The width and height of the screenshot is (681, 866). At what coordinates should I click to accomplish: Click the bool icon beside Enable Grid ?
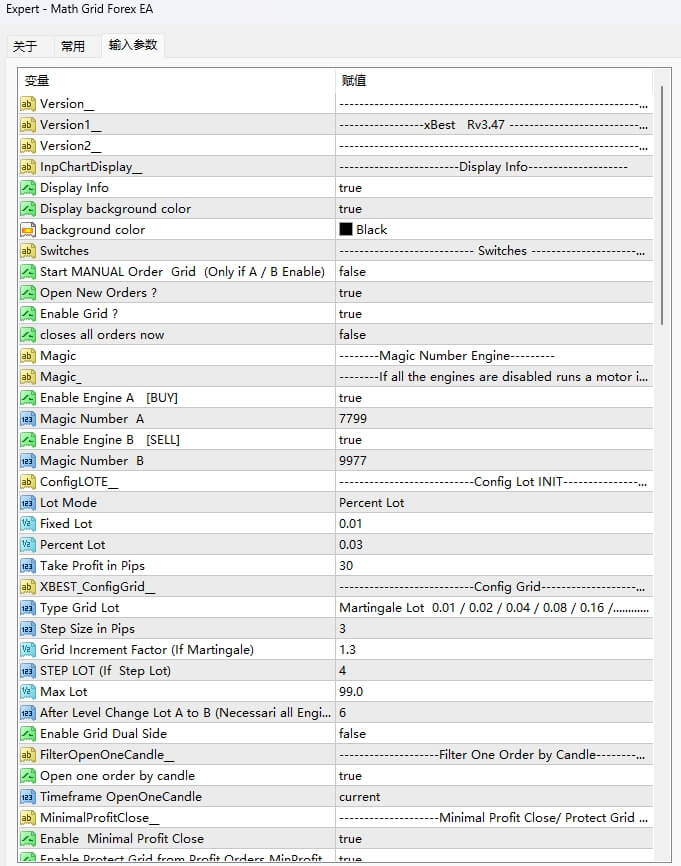click(27, 314)
